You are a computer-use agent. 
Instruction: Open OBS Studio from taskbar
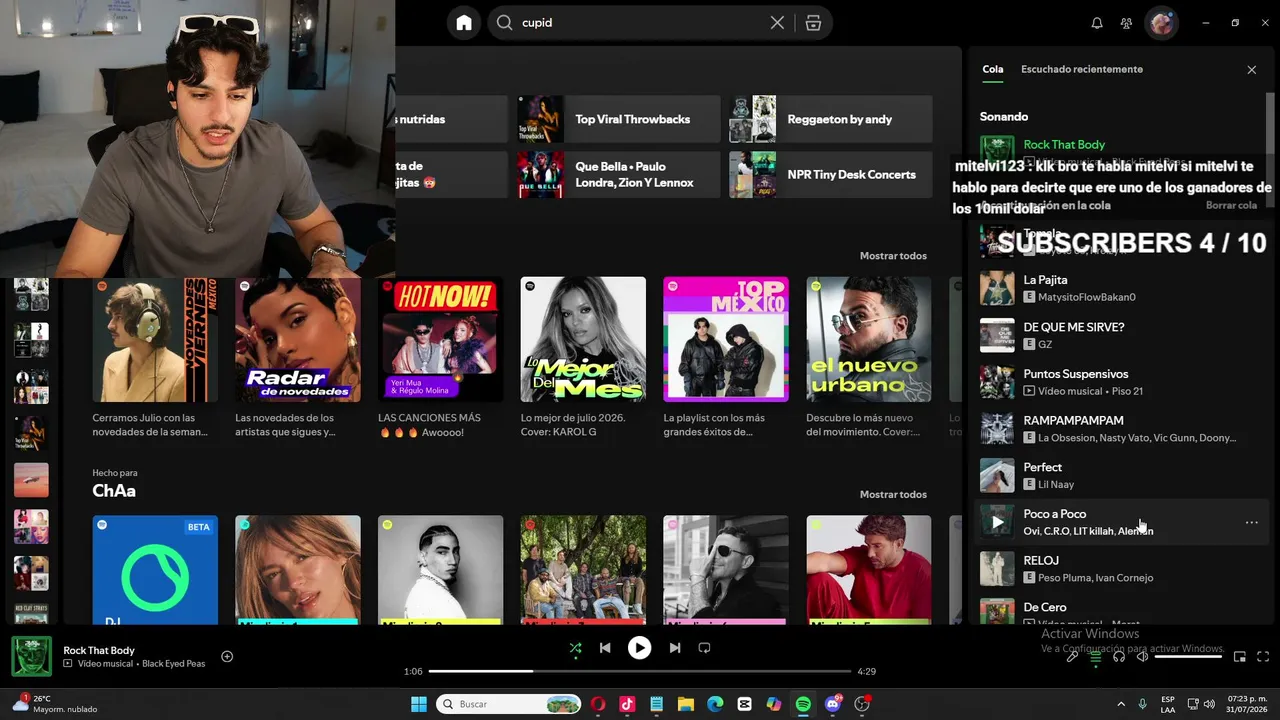coord(862,704)
